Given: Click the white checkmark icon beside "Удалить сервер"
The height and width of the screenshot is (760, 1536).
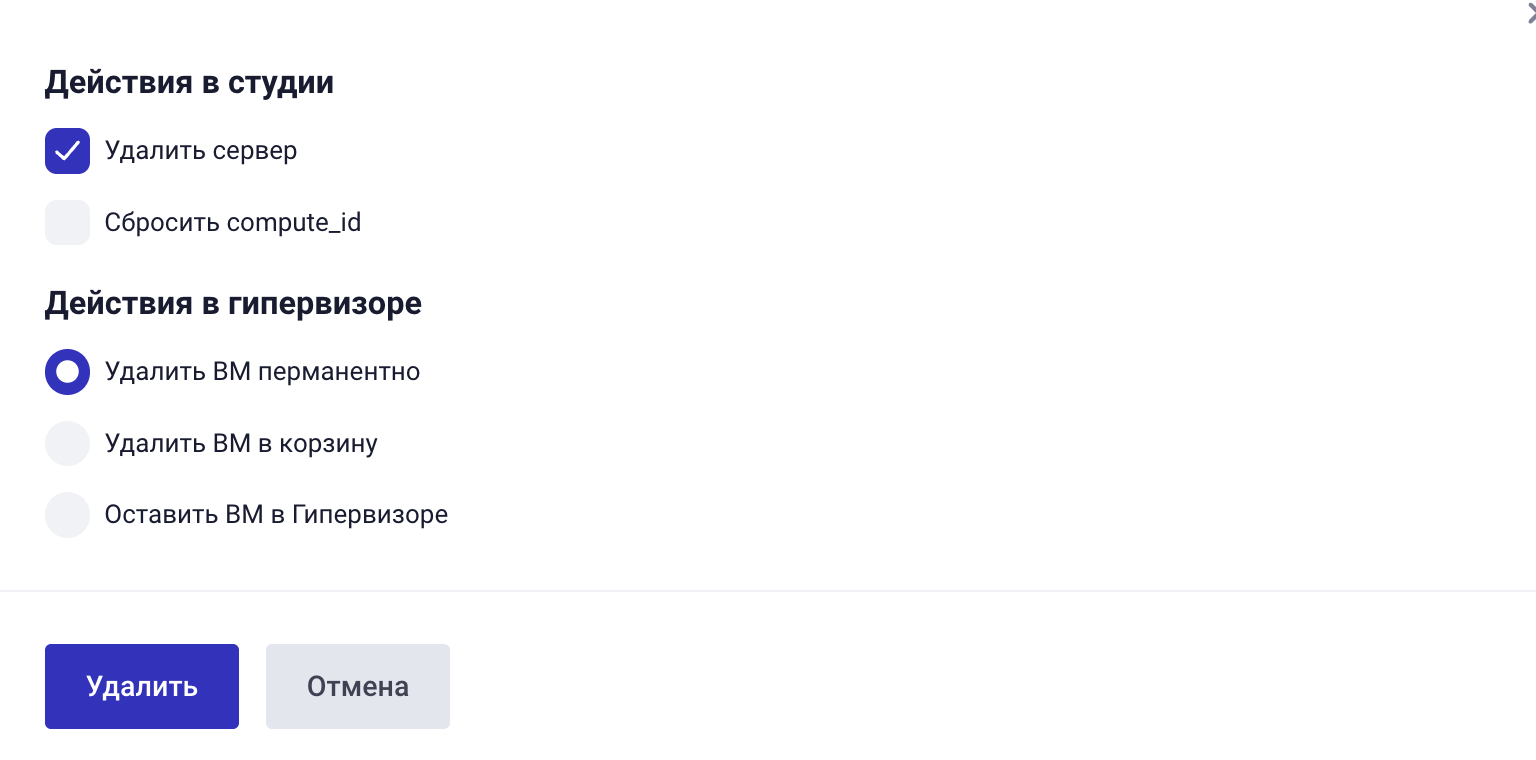Looking at the screenshot, I should click(67, 151).
